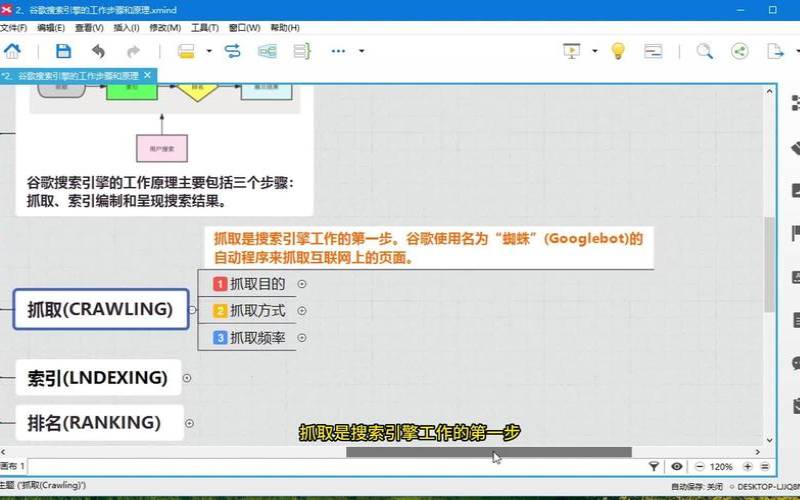Open the 文件(F) menu
The image size is (800, 500).
(13, 28)
